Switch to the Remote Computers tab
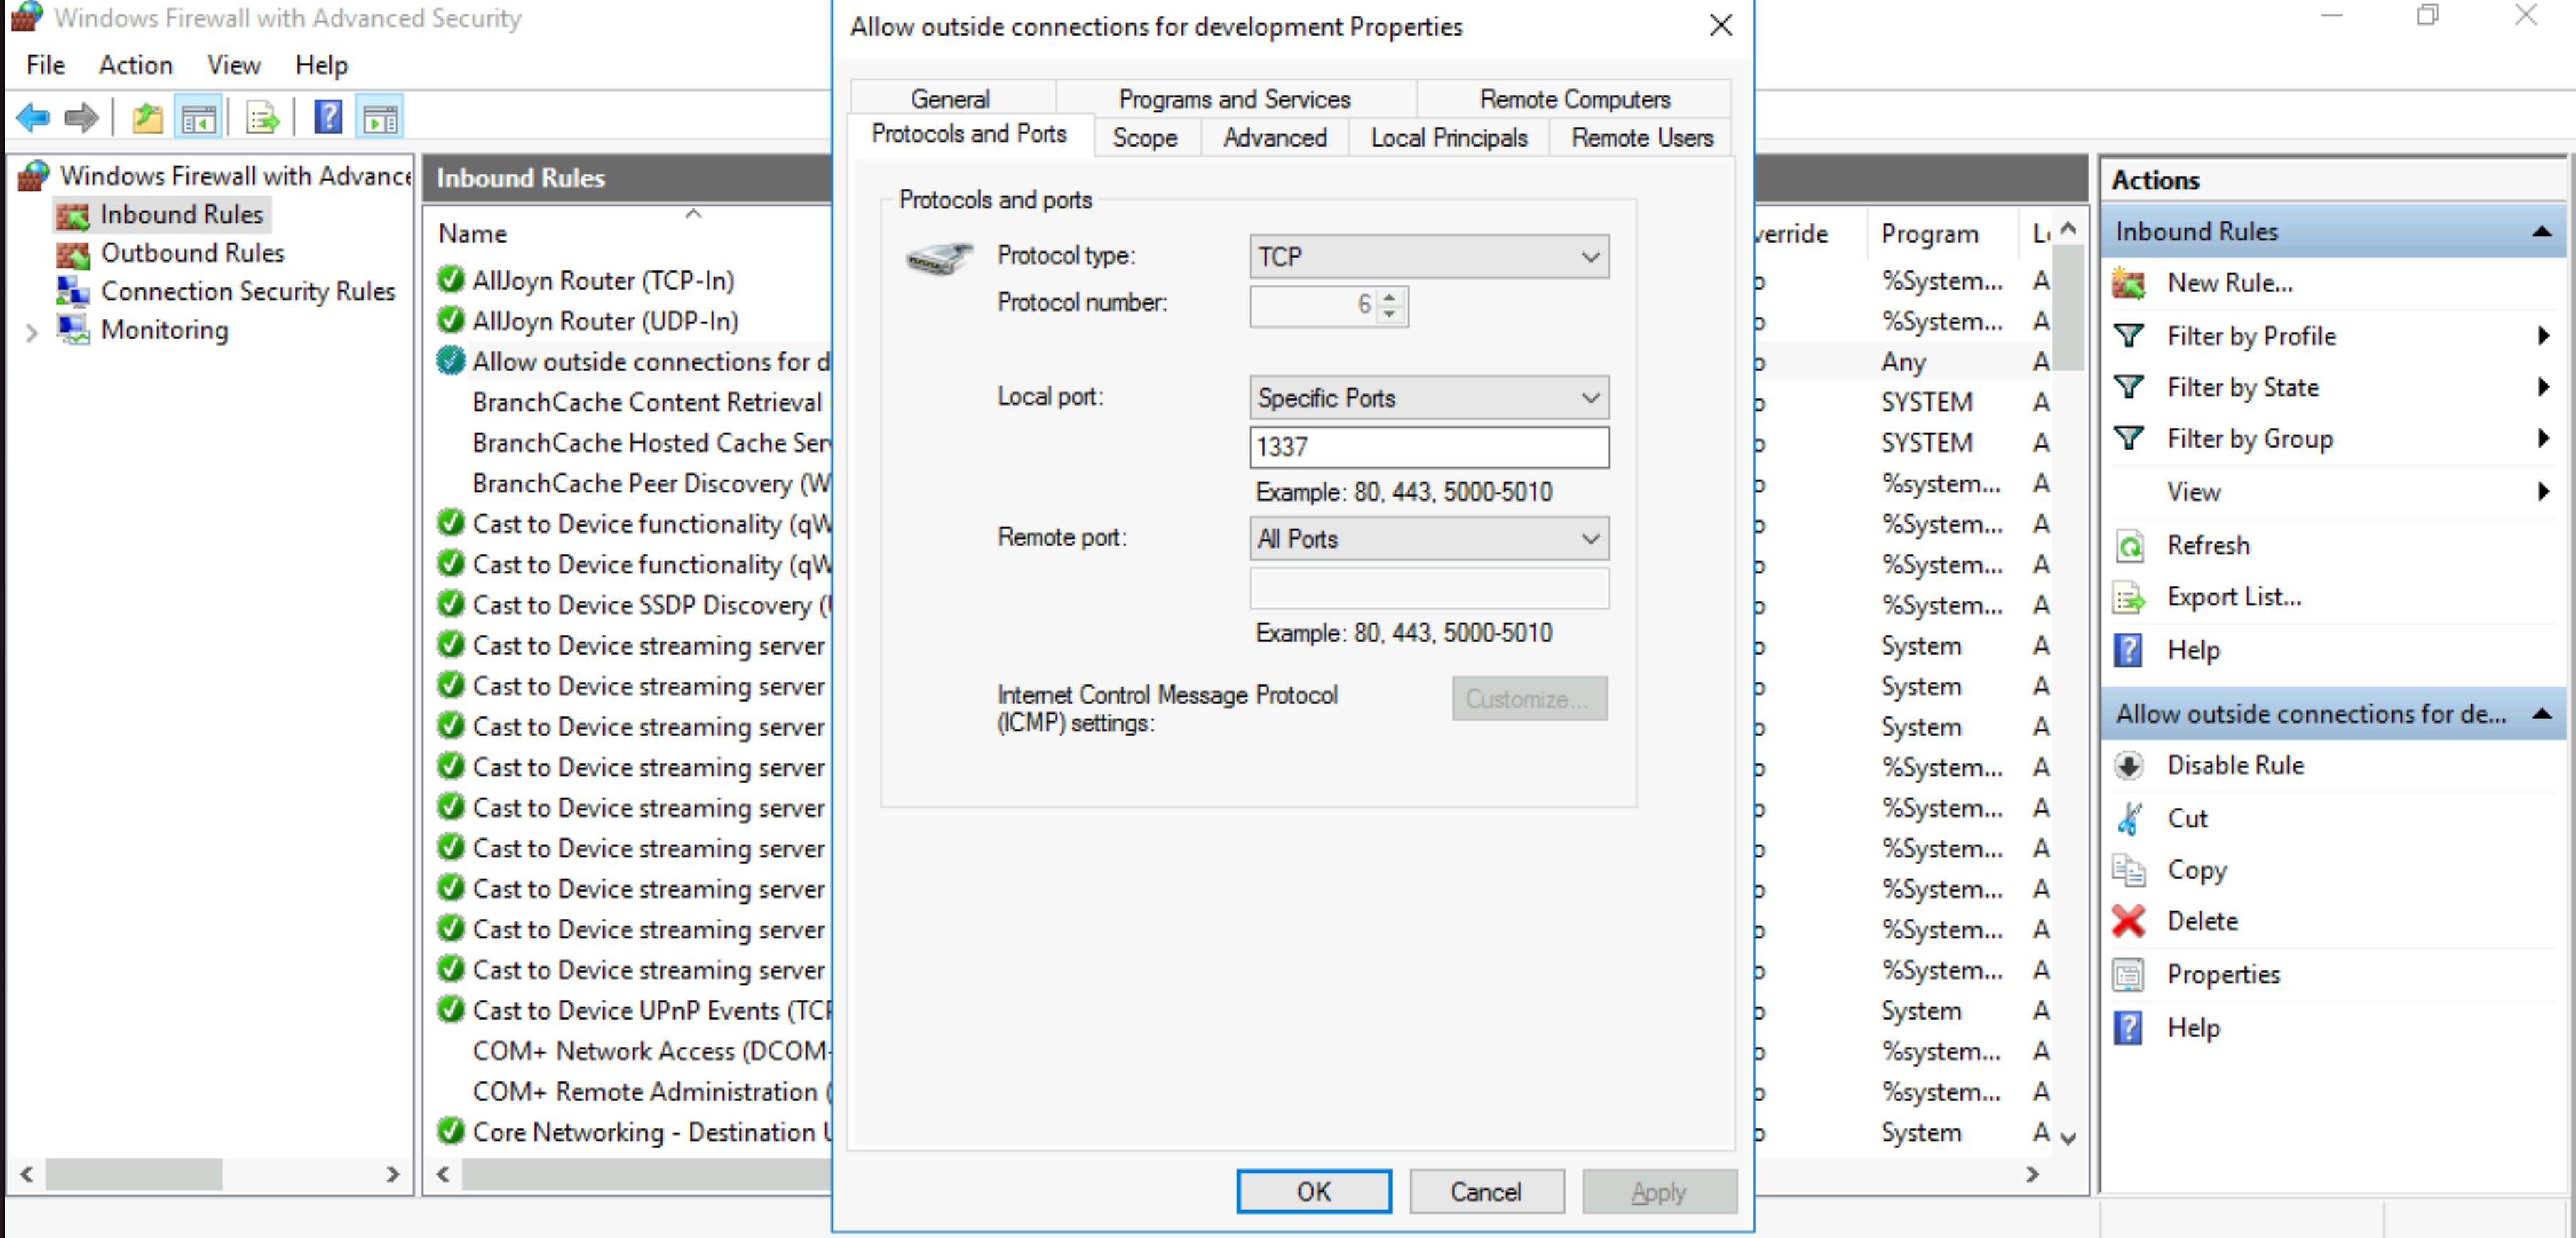The width and height of the screenshot is (2576, 1238). (1574, 99)
